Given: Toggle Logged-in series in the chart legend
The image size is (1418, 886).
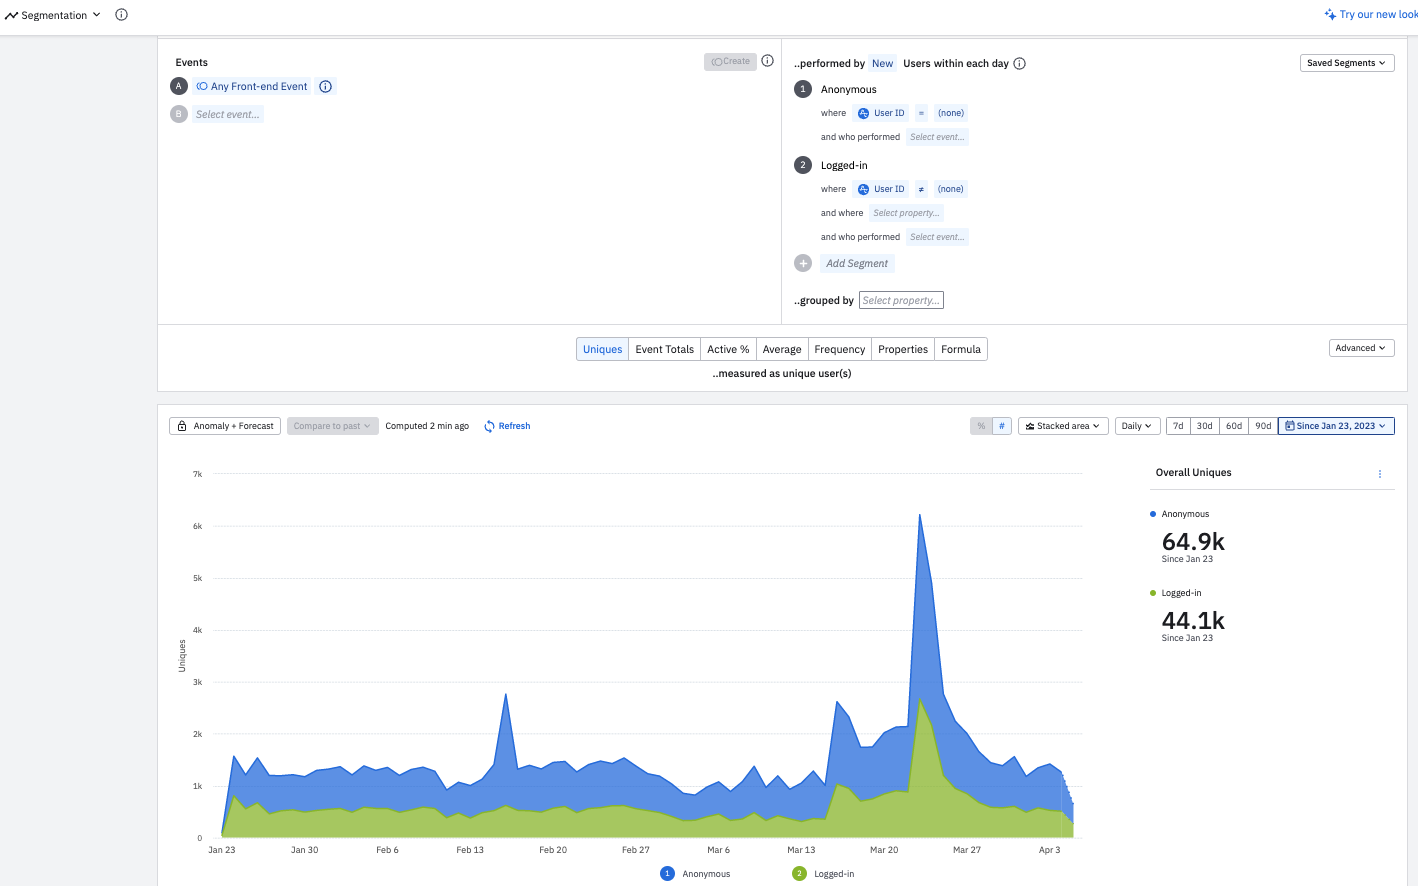Looking at the screenshot, I should (x=823, y=874).
